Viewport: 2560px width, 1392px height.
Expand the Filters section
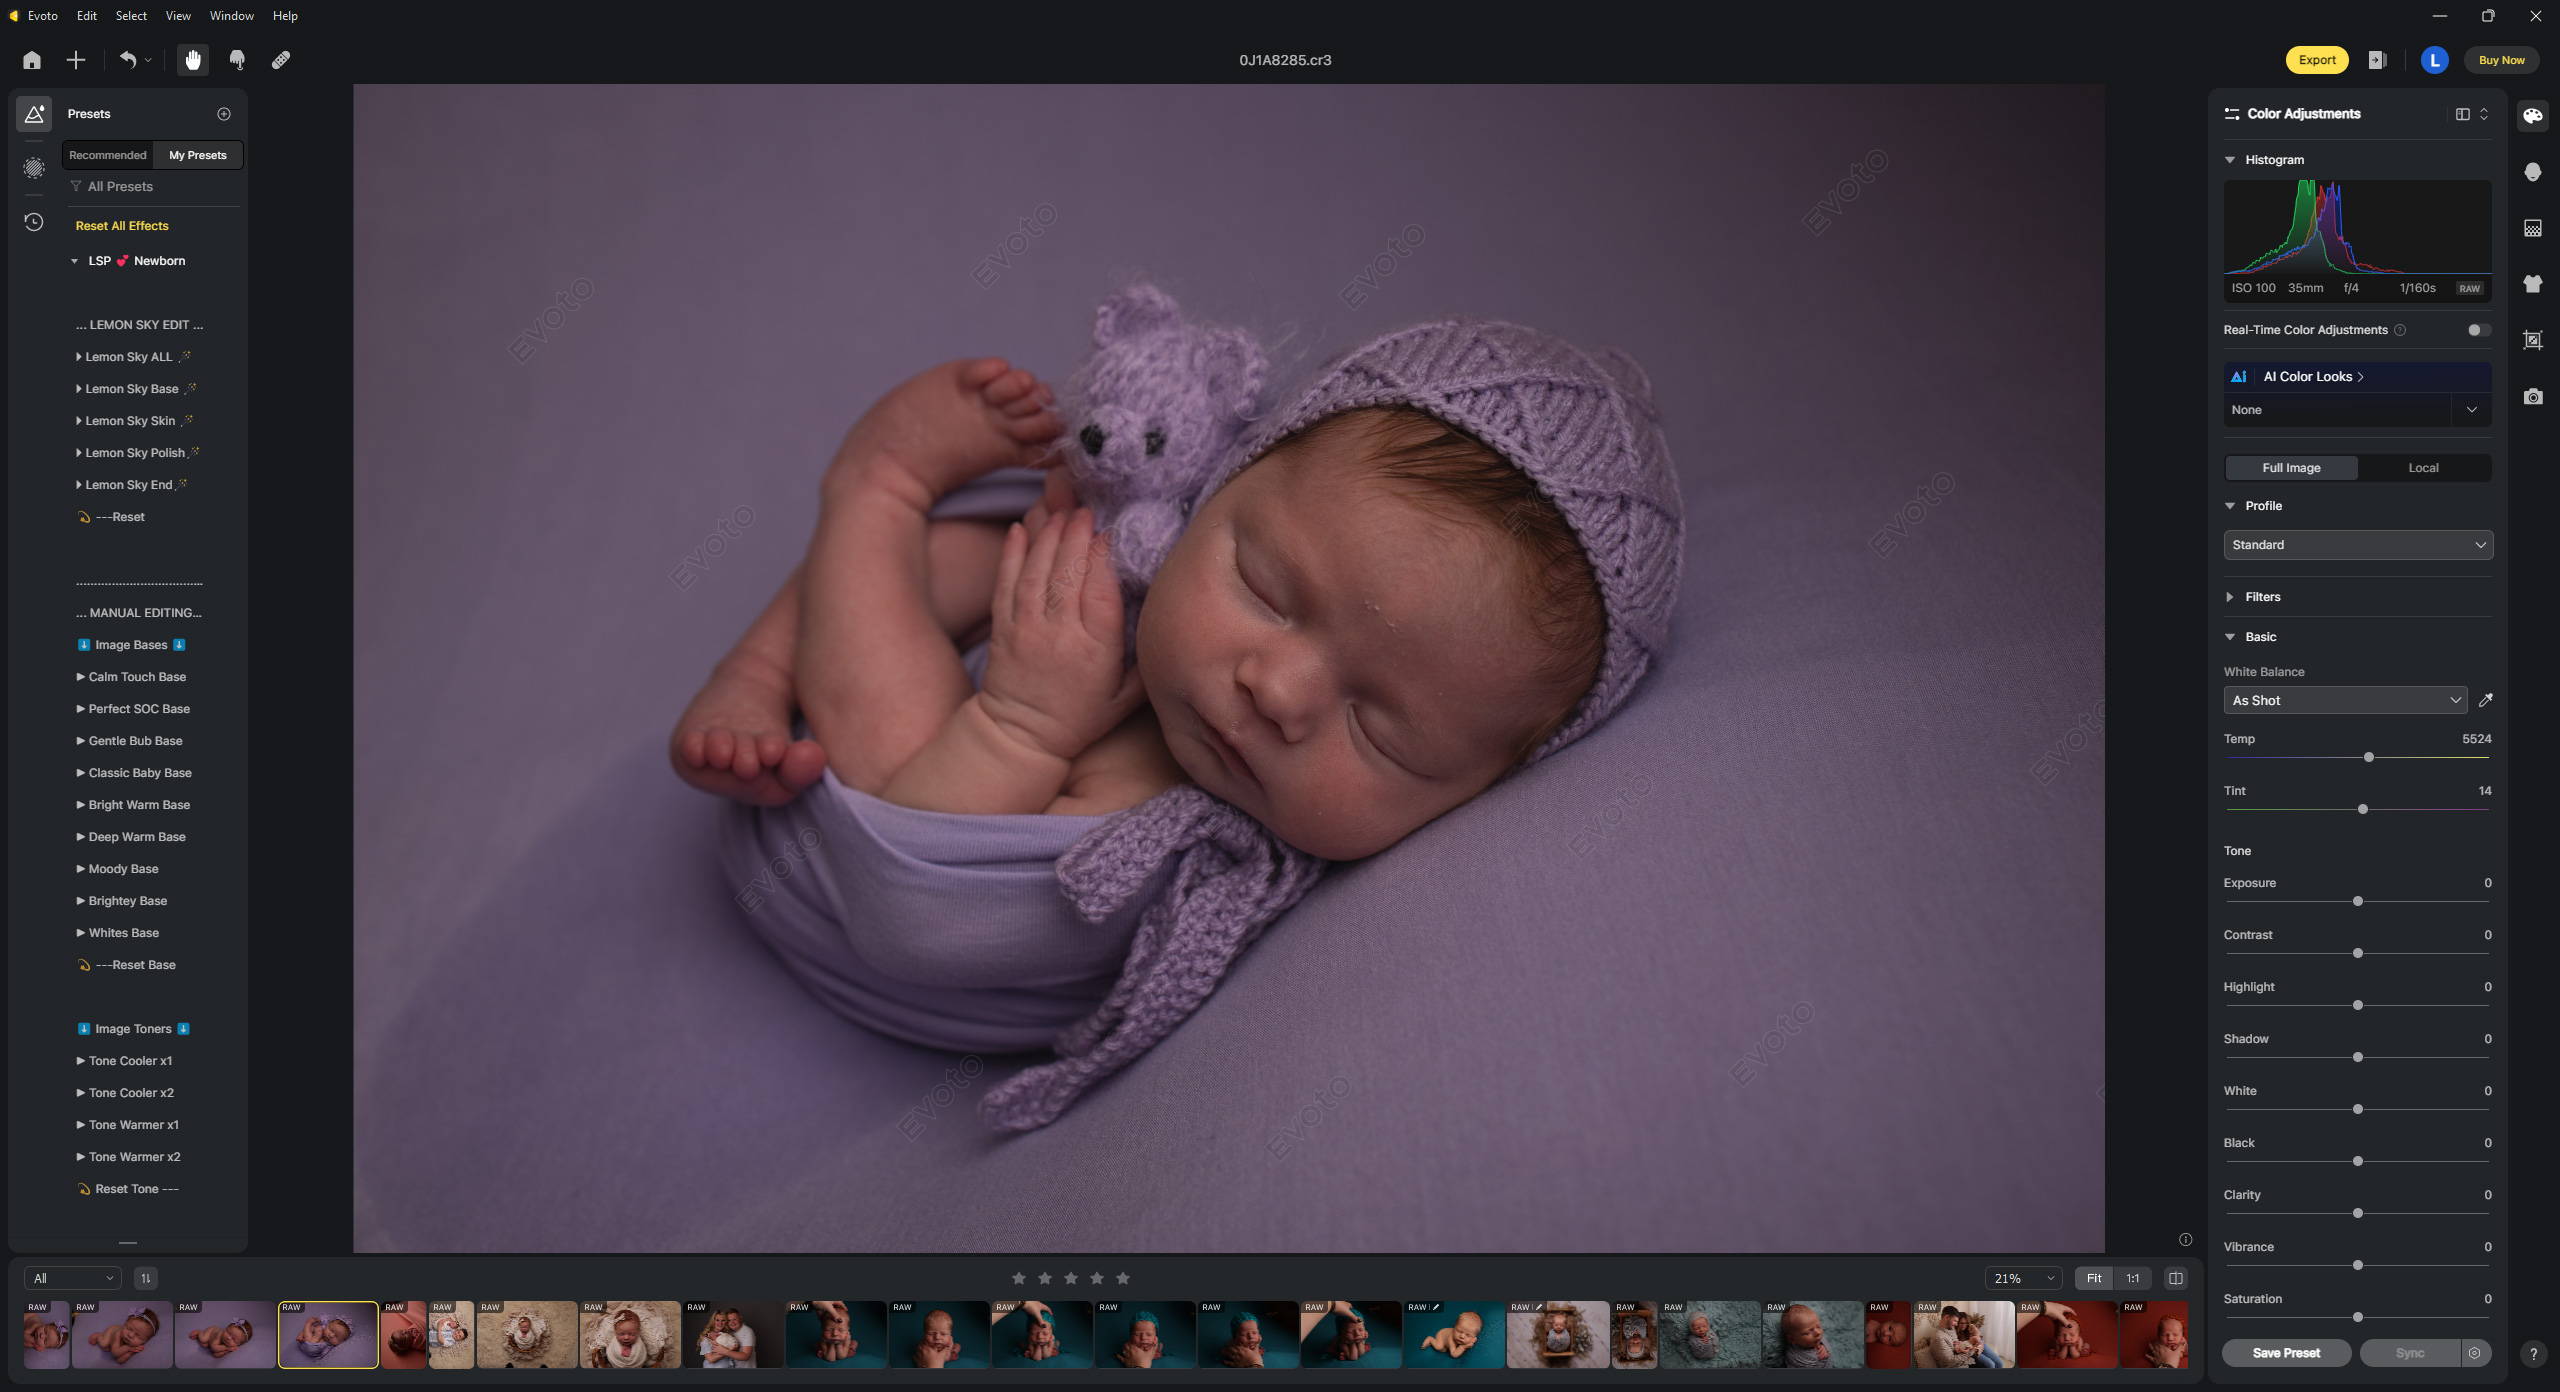2262,597
